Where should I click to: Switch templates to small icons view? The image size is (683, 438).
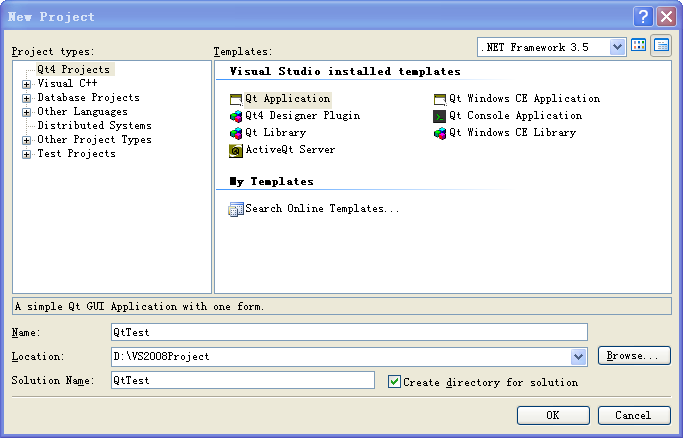pyautogui.click(x=661, y=46)
